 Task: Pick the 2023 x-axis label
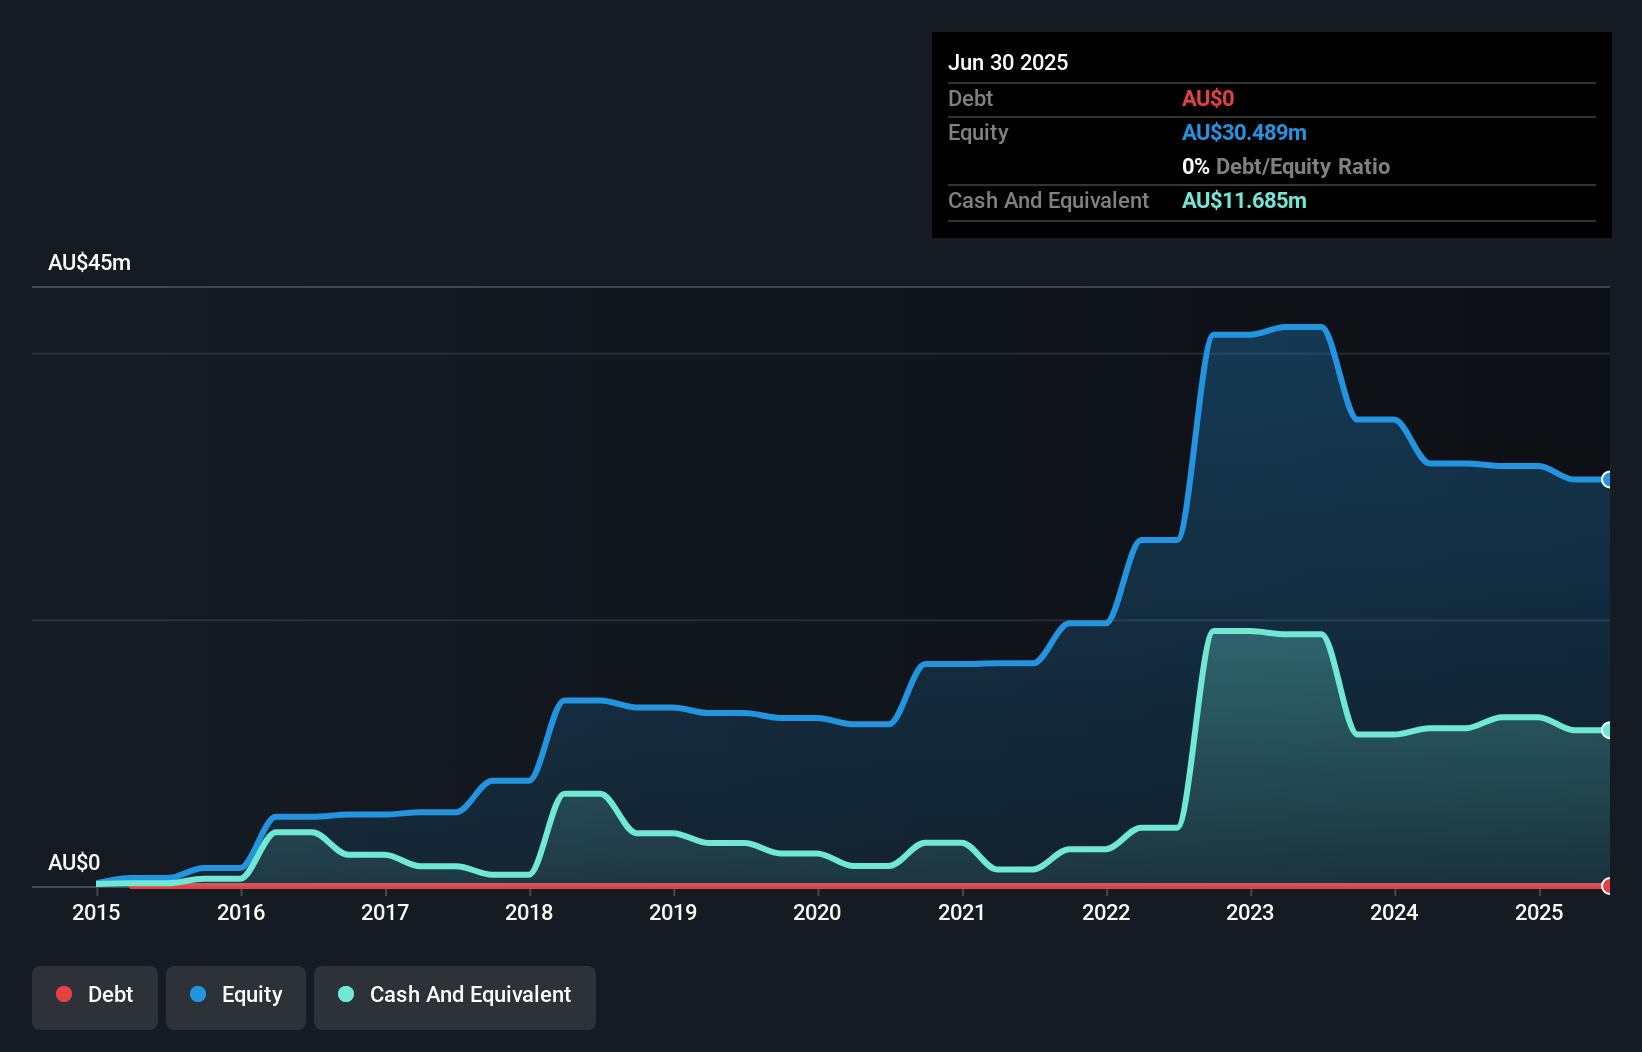point(1250,912)
